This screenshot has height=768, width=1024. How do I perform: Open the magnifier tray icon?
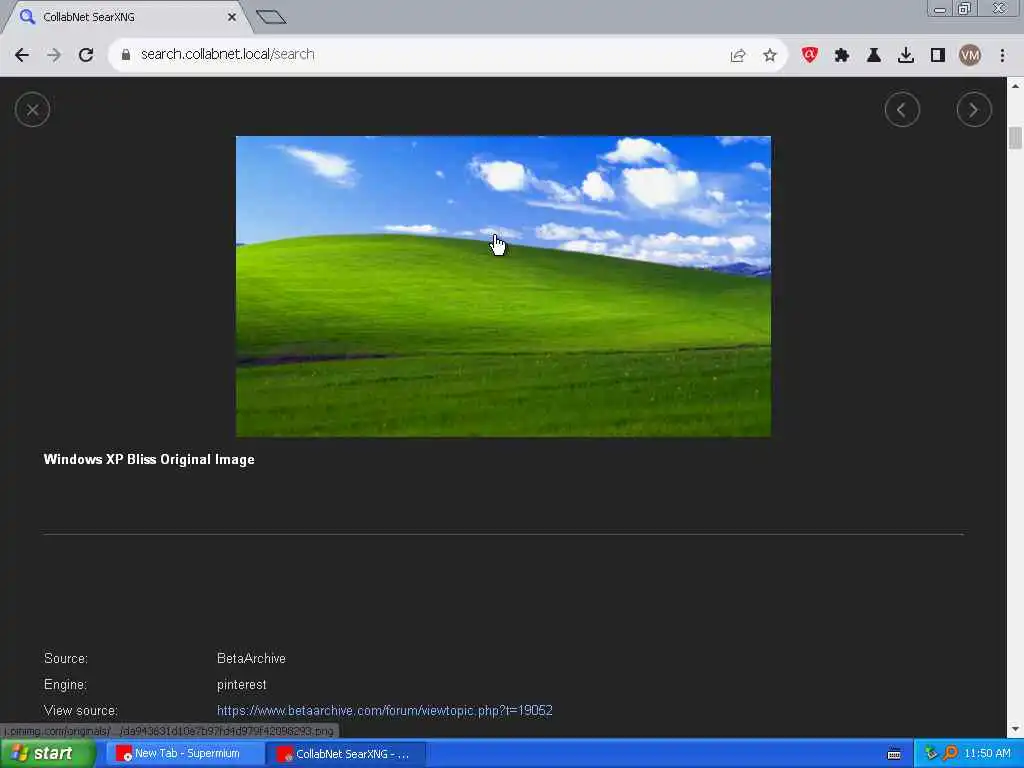click(x=950, y=754)
